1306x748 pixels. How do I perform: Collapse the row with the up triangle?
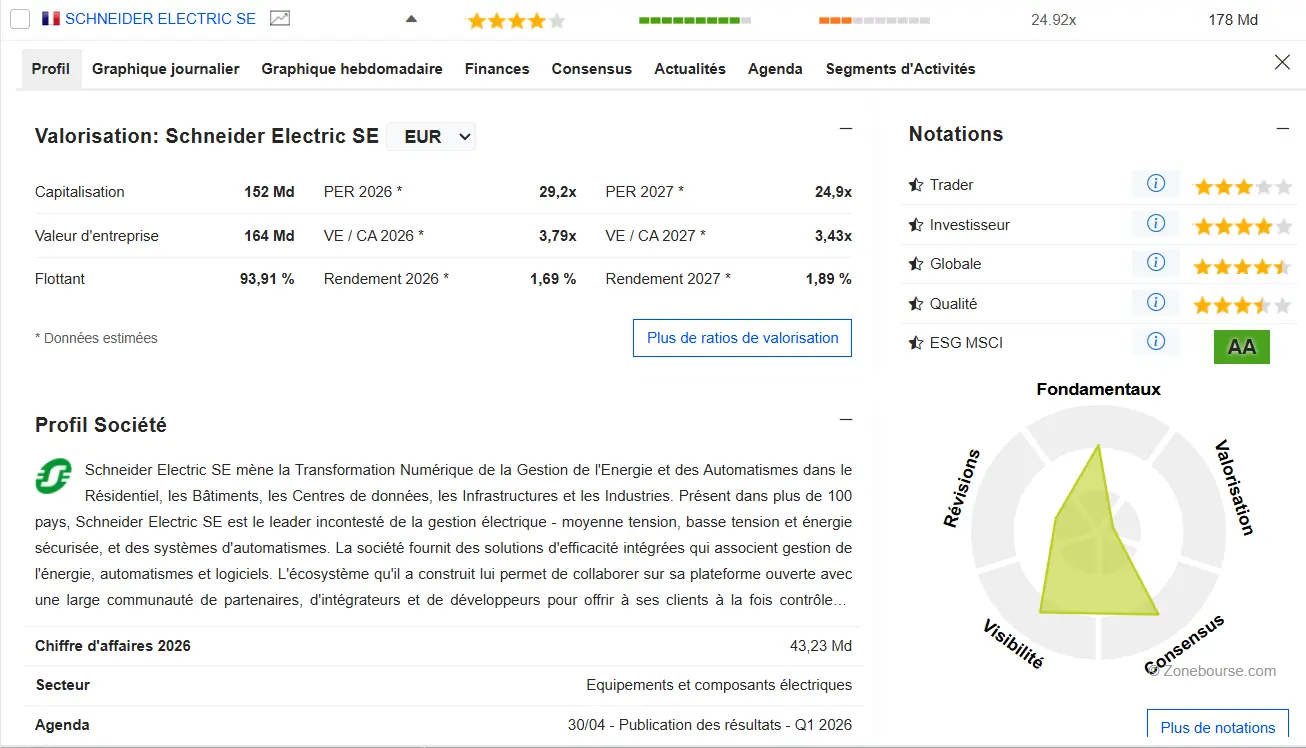[411, 19]
